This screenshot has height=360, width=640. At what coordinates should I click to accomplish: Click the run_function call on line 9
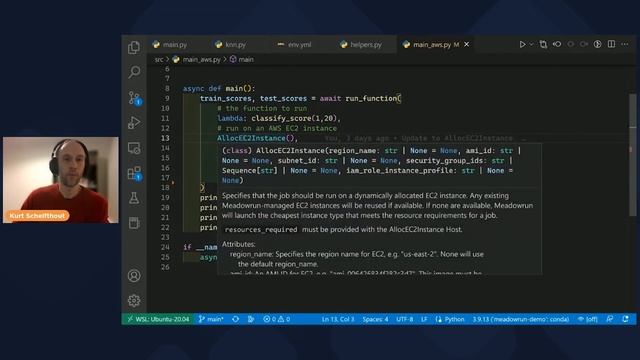tap(373, 98)
